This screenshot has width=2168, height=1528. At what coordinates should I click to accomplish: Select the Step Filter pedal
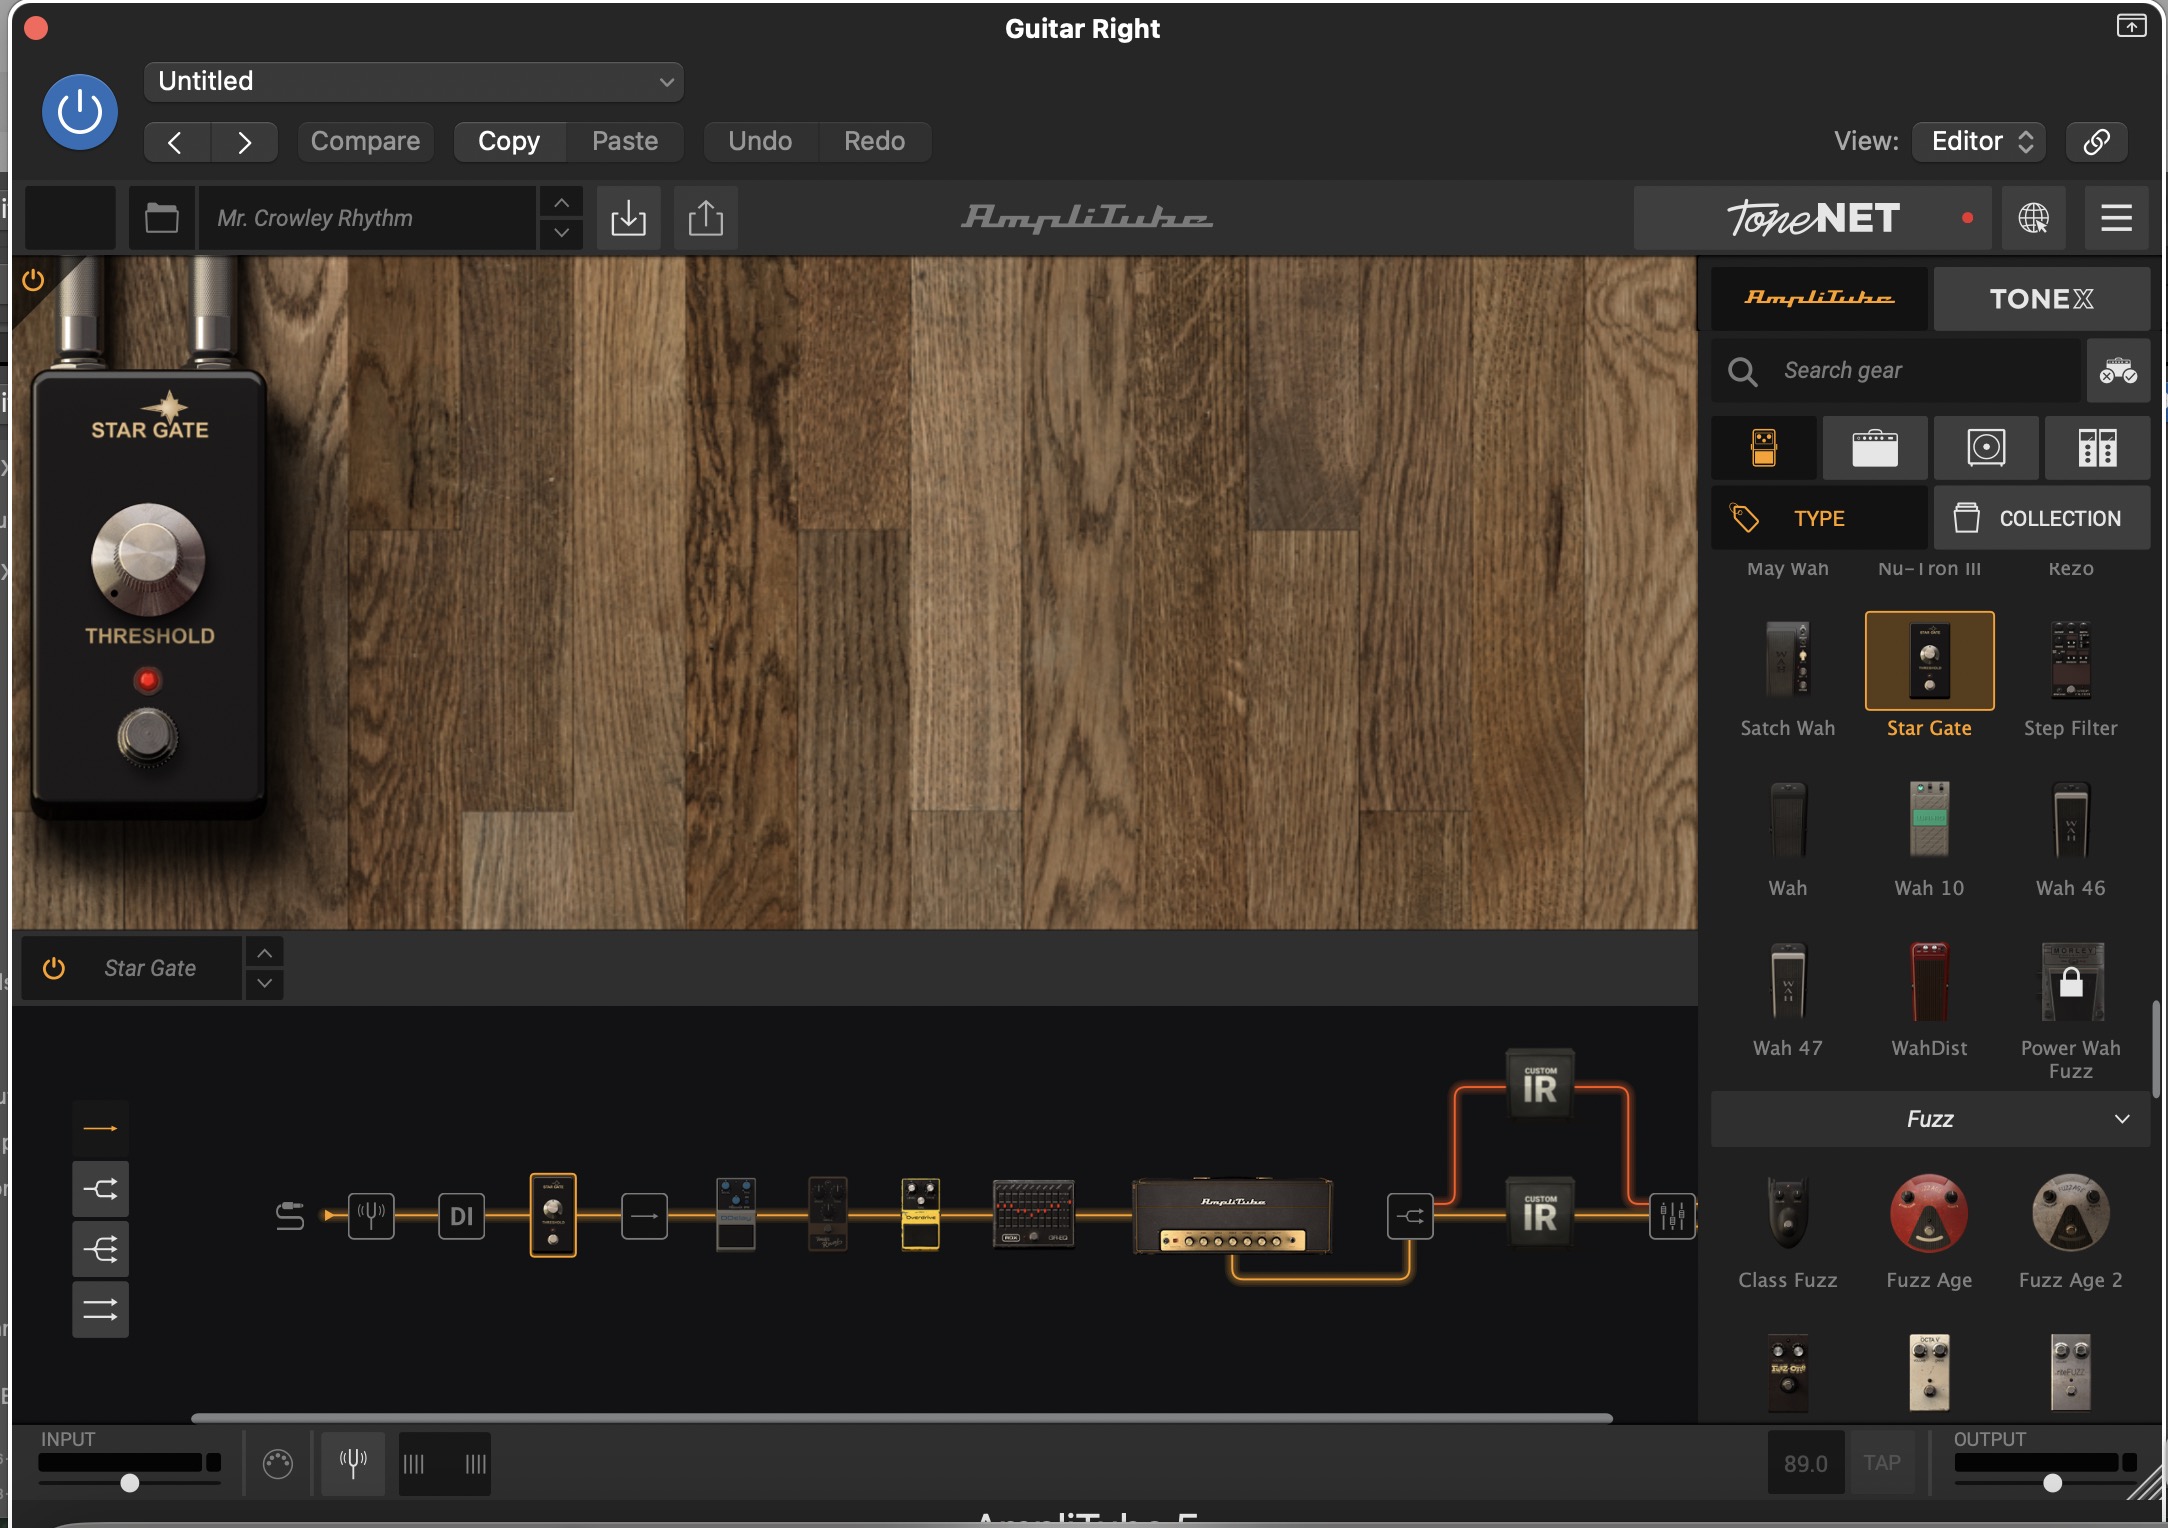click(2070, 677)
